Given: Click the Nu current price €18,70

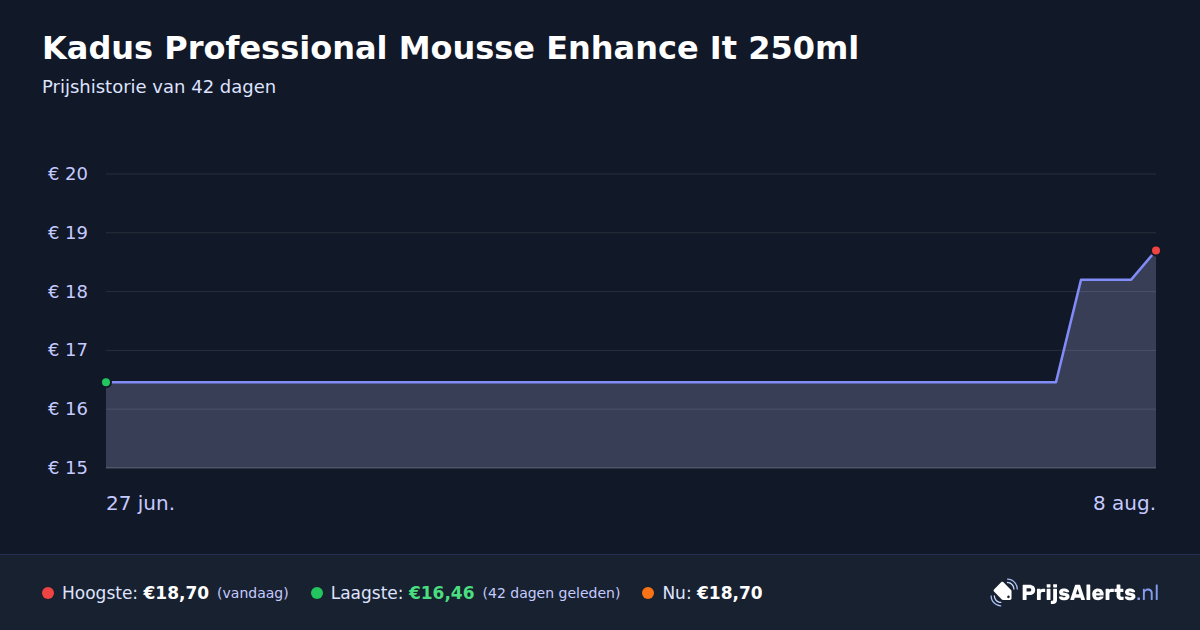Looking at the screenshot, I should point(729,593).
